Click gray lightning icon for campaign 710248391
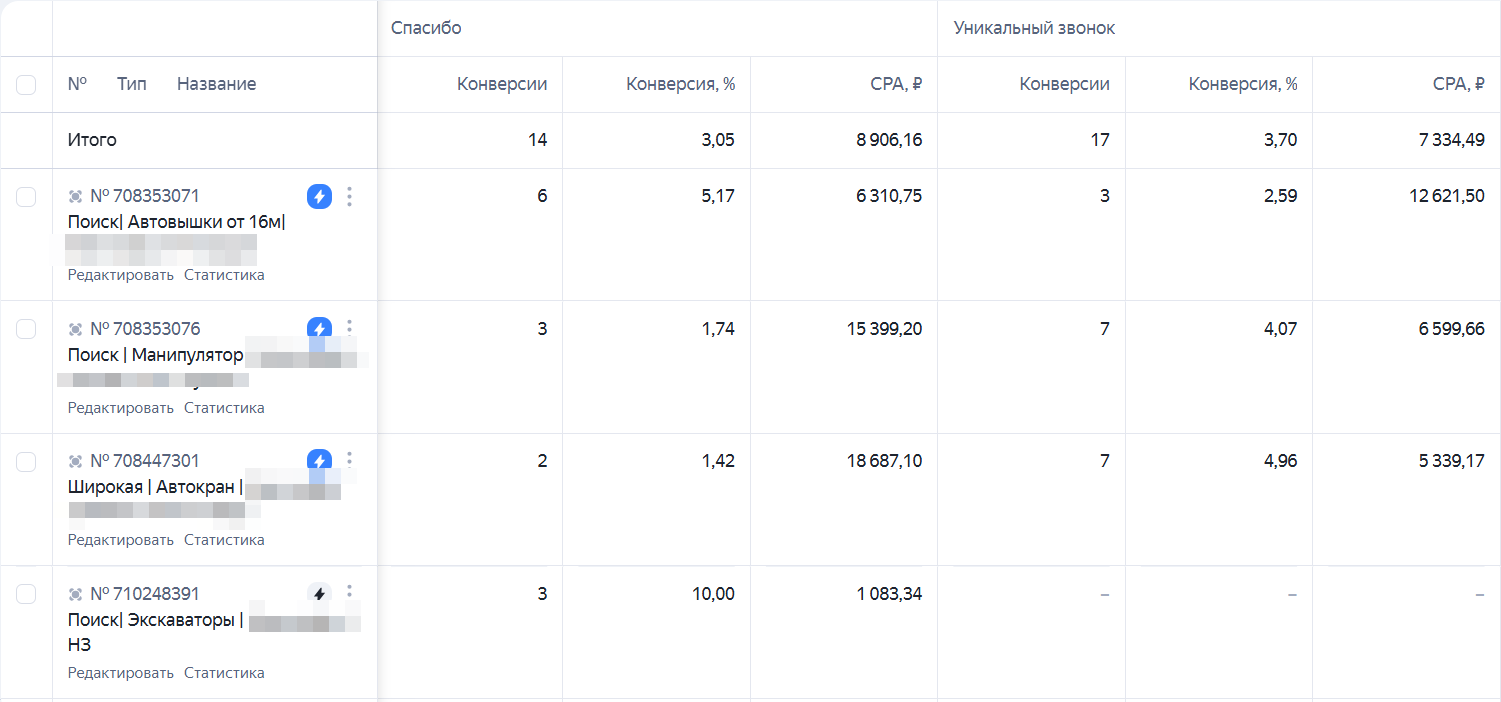This screenshot has width=1501, height=702. click(x=319, y=594)
